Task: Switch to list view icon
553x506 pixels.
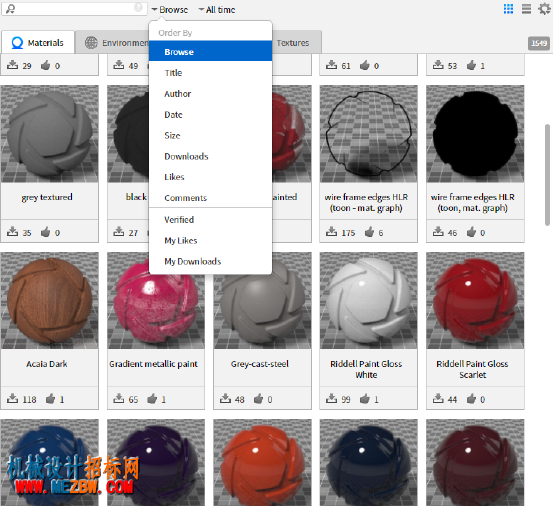Action: 526,9
